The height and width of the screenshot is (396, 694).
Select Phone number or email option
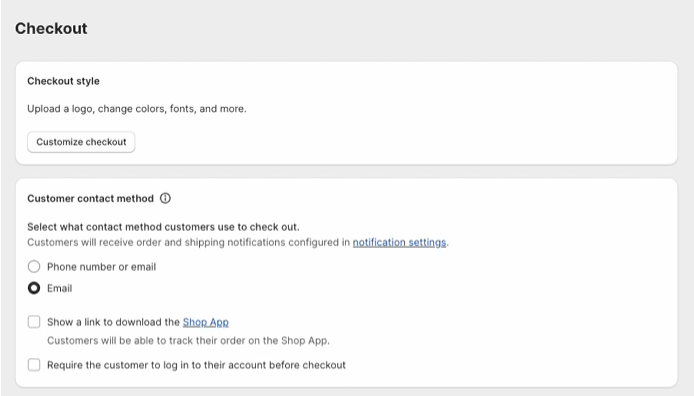[34, 267]
